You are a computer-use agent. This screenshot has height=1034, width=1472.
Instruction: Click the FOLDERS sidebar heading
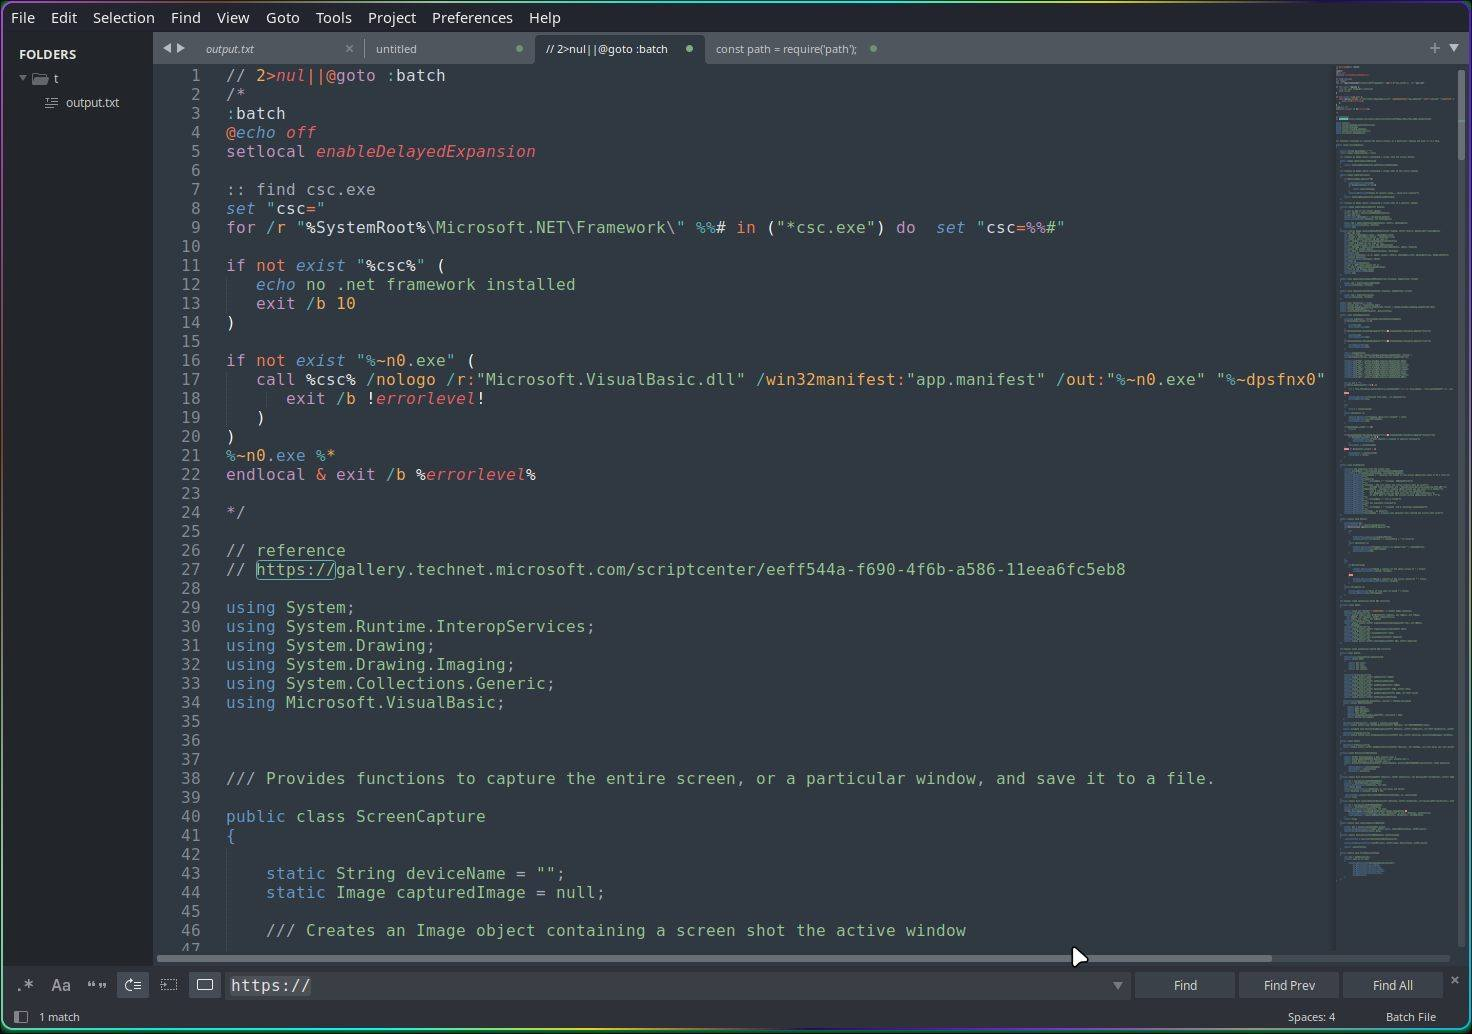point(47,54)
